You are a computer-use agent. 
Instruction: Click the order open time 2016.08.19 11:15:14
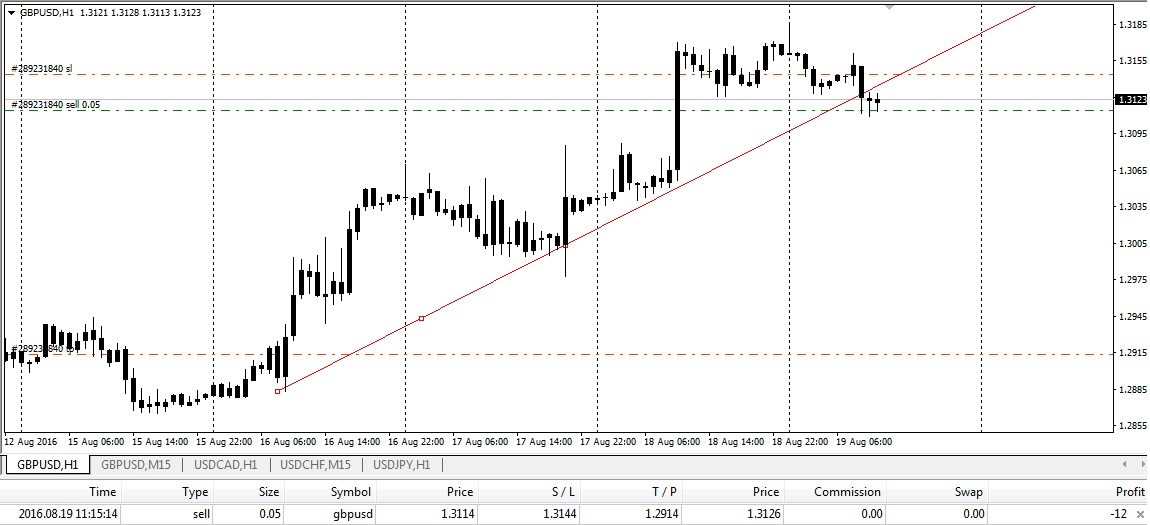click(67, 514)
